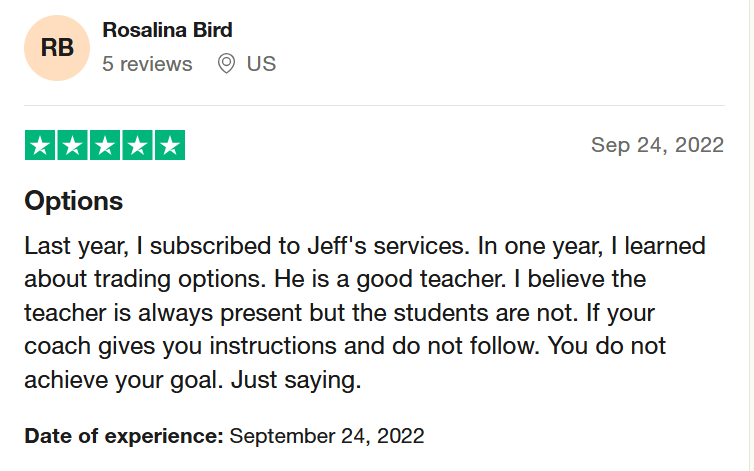Viewport: 754px width, 471px height.
Task: Select the third green rating star
Action: tap(105, 145)
